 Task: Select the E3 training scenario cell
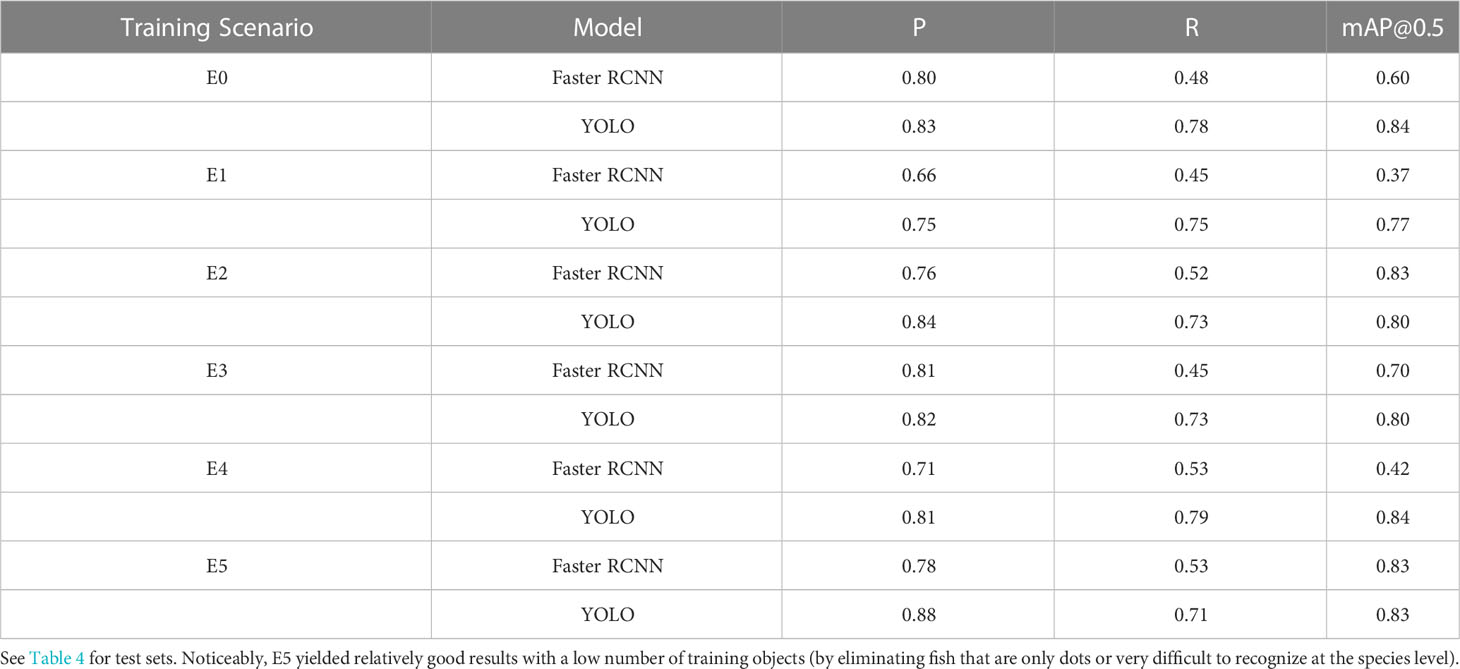216,371
